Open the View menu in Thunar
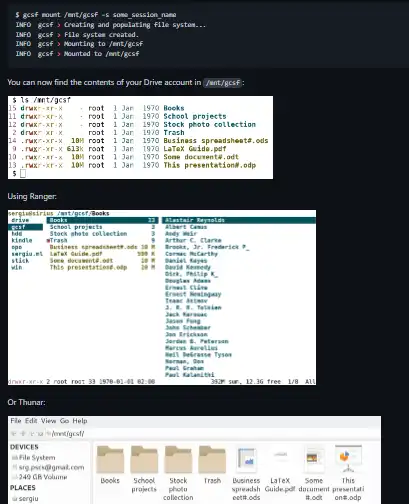 48,421
